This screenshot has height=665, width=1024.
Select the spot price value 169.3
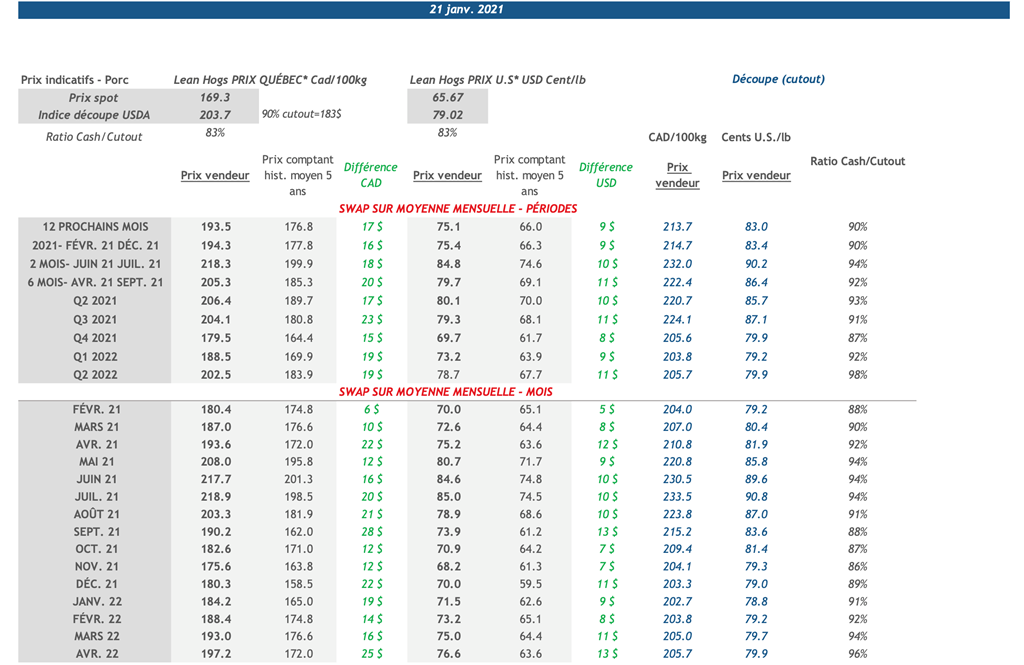(215, 98)
